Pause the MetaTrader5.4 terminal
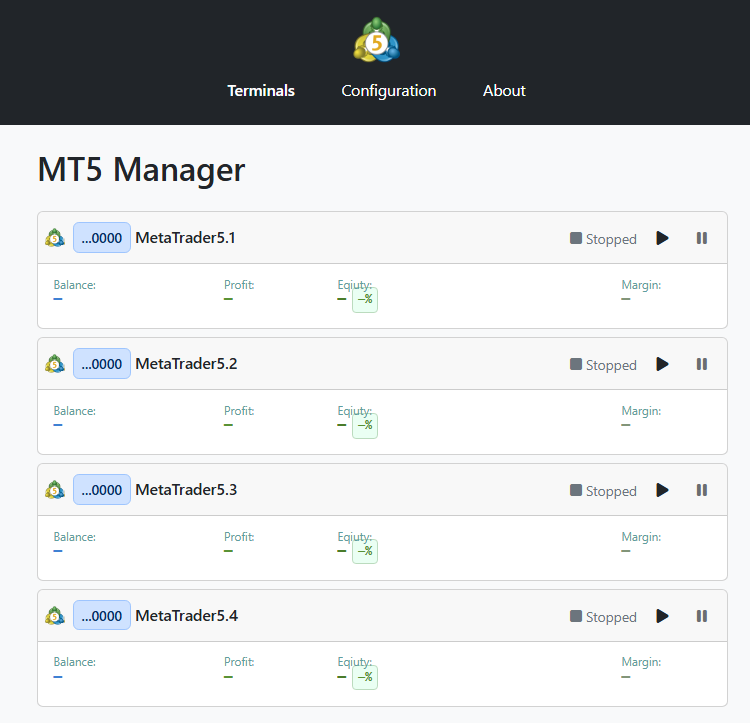The image size is (750, 723). [702, 616]
